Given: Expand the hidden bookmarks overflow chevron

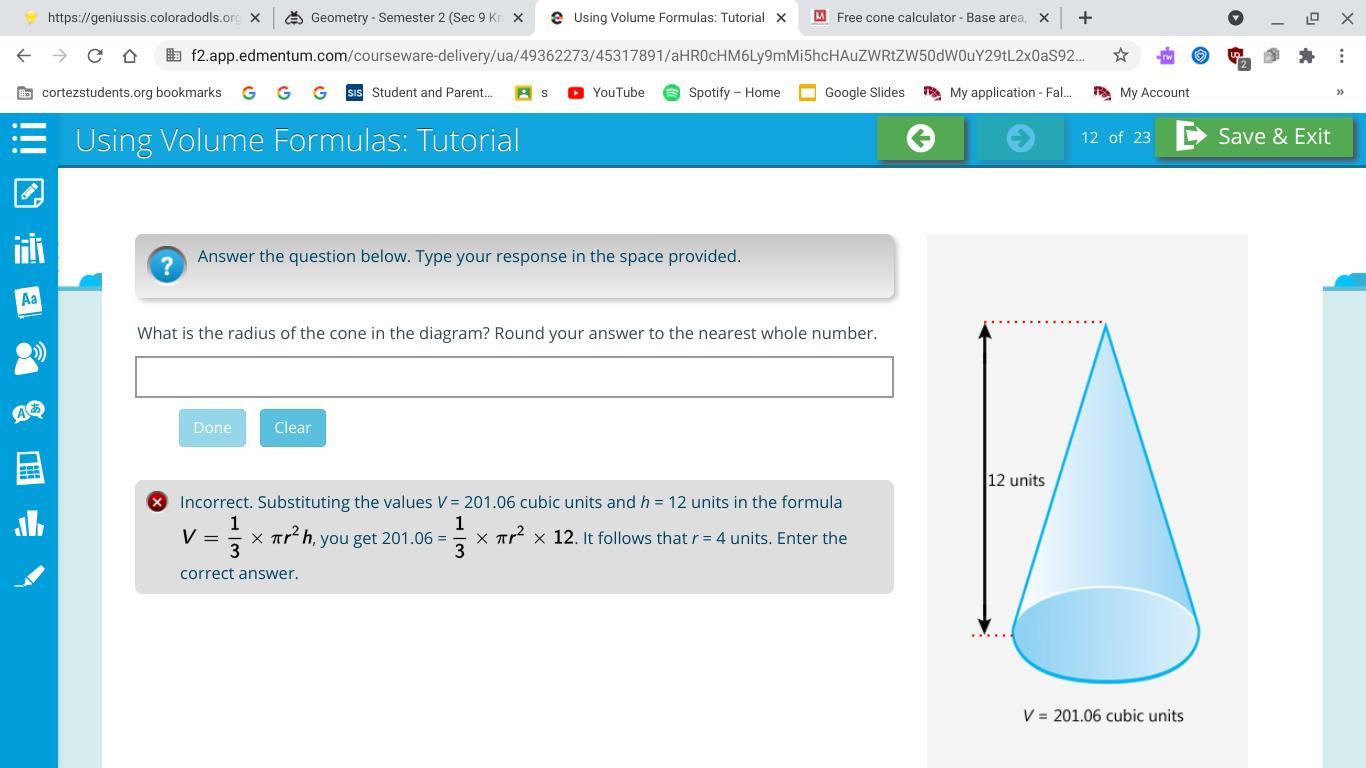Looking at the screenshot, I should click(1340, 92).
